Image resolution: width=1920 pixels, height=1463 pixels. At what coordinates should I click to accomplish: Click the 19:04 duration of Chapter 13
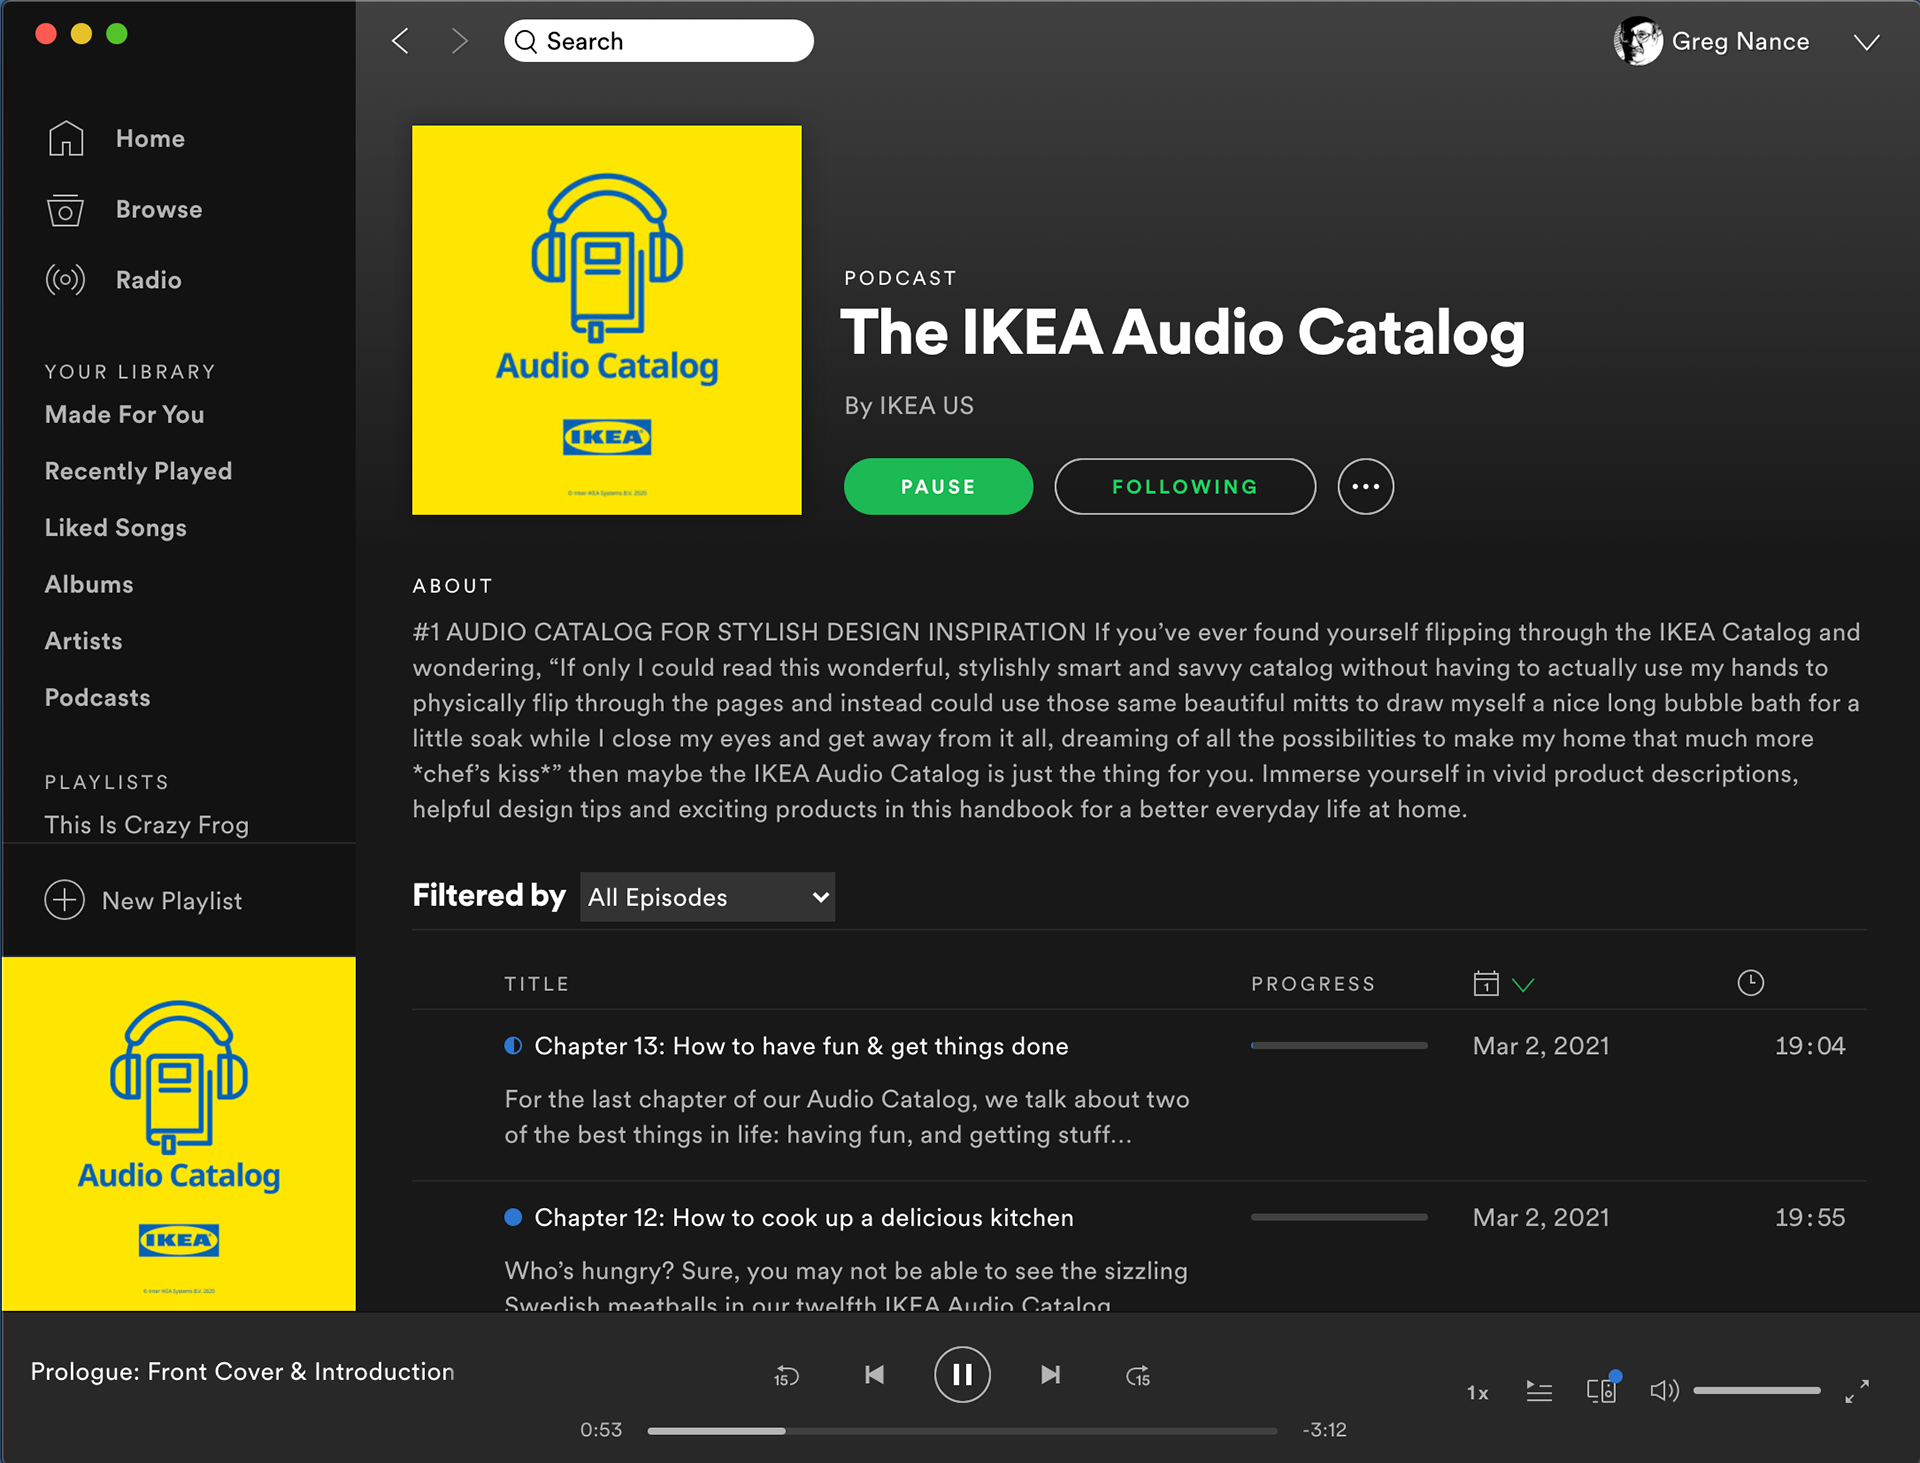(1810, 1046)
